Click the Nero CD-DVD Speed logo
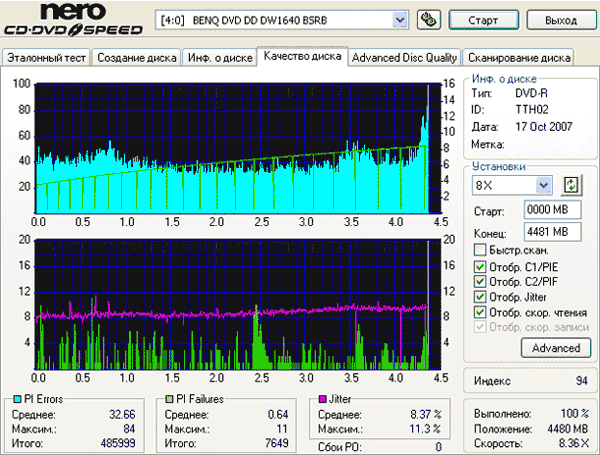The image size is (600, 455). [x=73, y=19]
